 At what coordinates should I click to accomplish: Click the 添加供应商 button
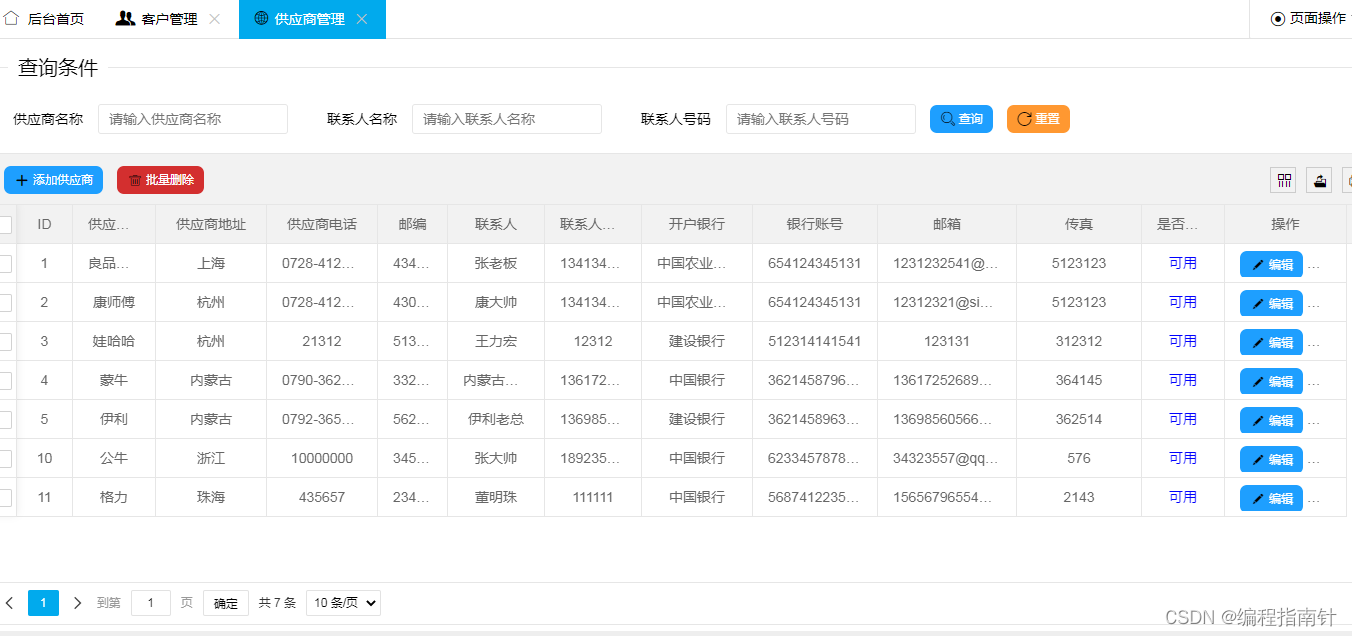54,180
